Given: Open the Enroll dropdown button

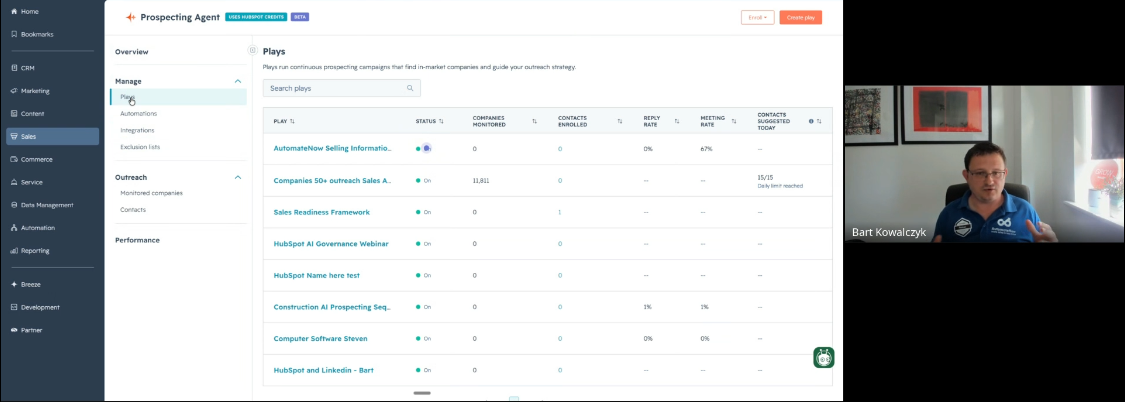Looking at the screenshot, I should [758, 17].
